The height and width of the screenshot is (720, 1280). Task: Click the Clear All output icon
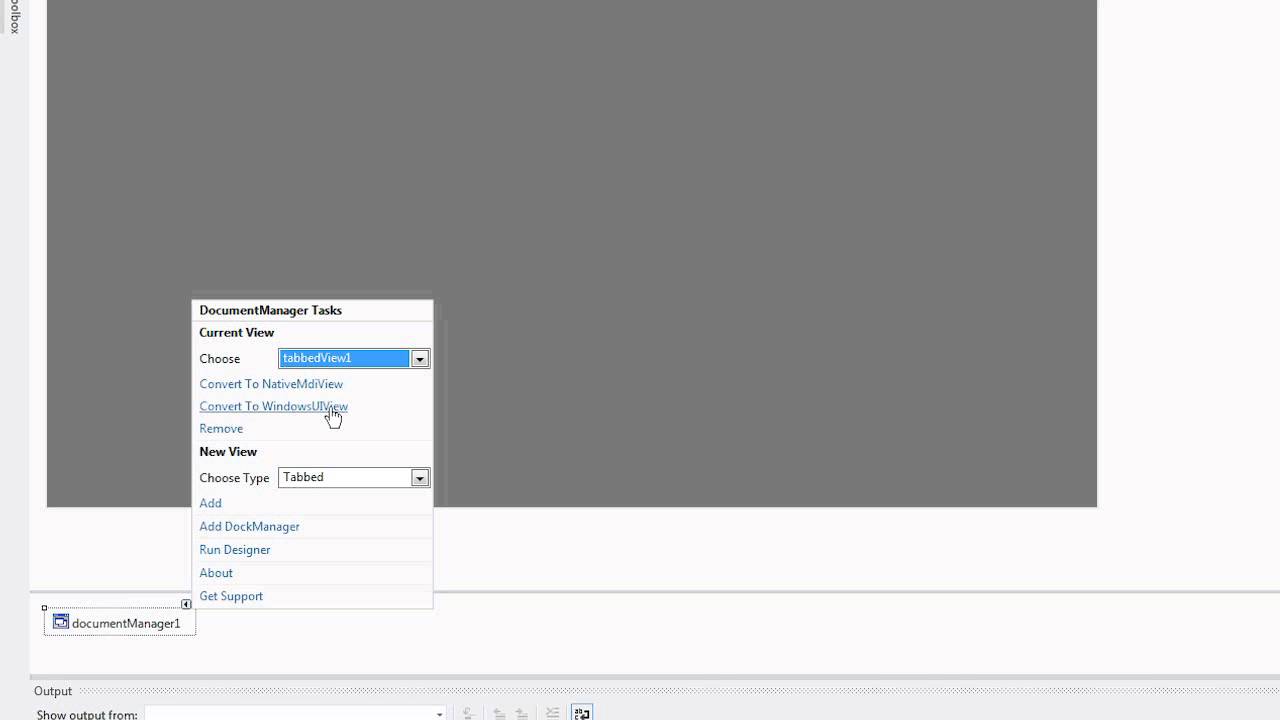tap(552, 714)
